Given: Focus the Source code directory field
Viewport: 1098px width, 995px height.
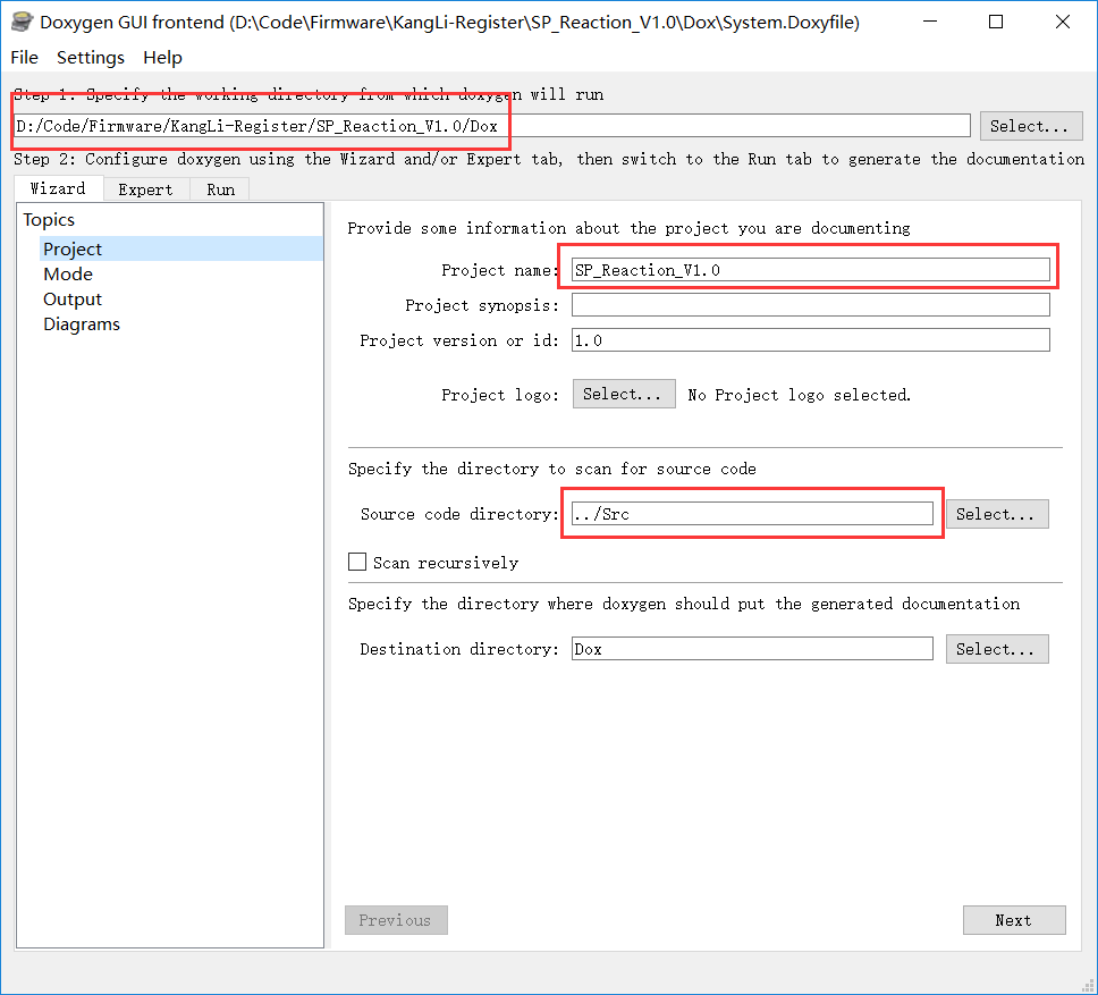Looking at the screenshot, I should (x=752, y=513).
